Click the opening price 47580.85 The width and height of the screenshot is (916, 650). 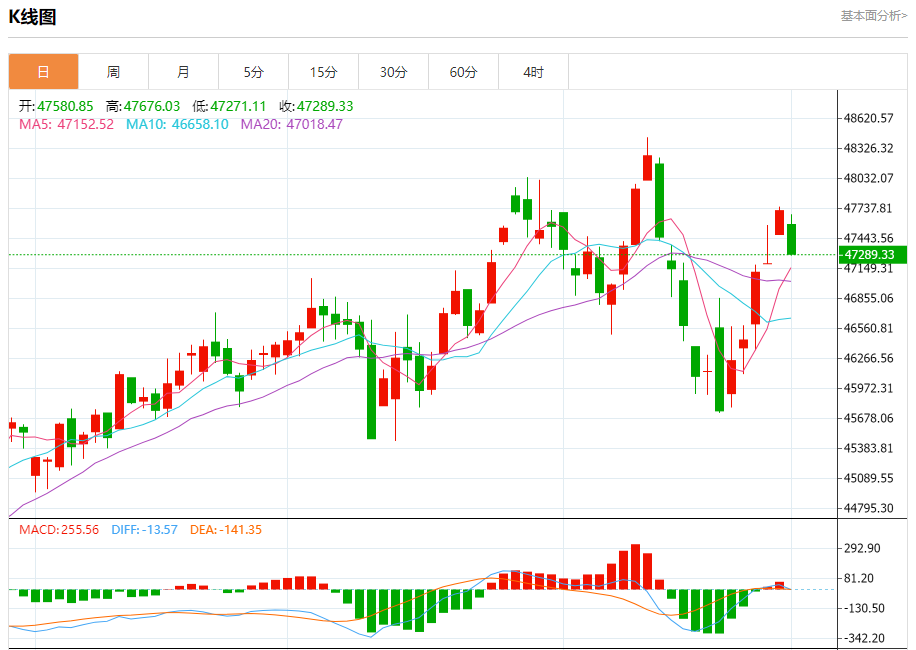(65, 106)
